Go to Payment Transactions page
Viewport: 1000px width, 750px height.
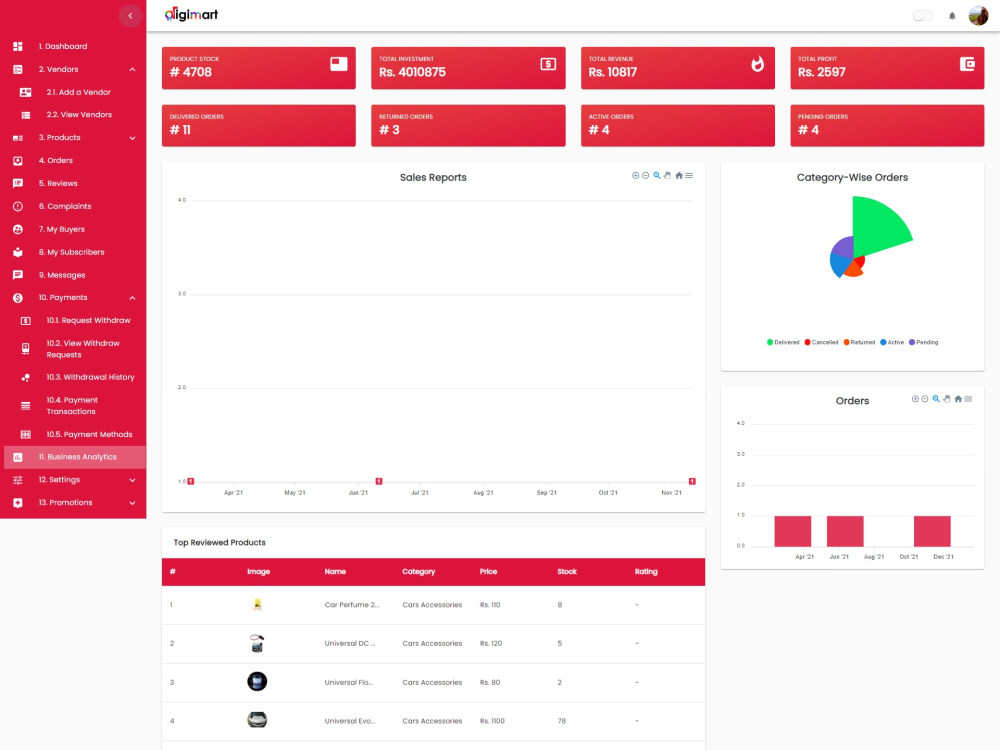(x=73, y=406)
